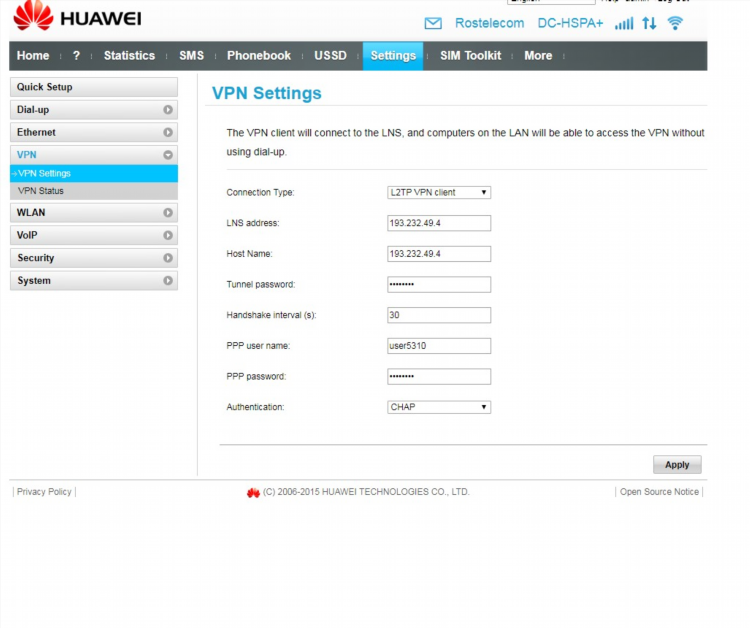
Task: Click the DC-HSPA+ network type text
Action: pyautogui.click(x=570, y=23)
